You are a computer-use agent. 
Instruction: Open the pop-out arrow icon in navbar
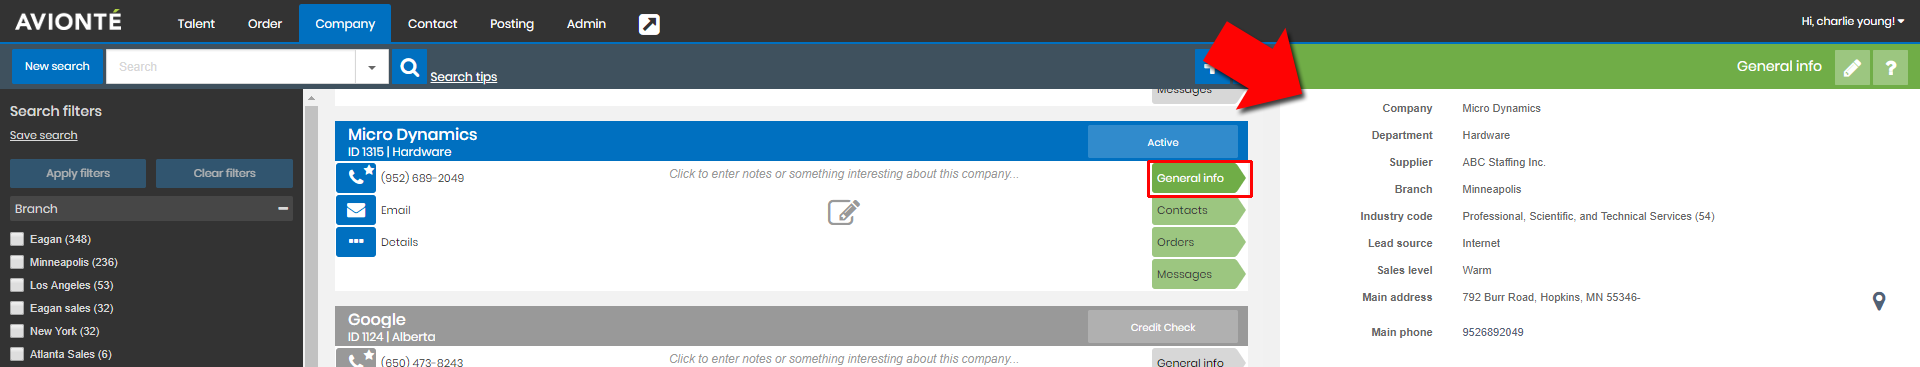coord(649,24)
